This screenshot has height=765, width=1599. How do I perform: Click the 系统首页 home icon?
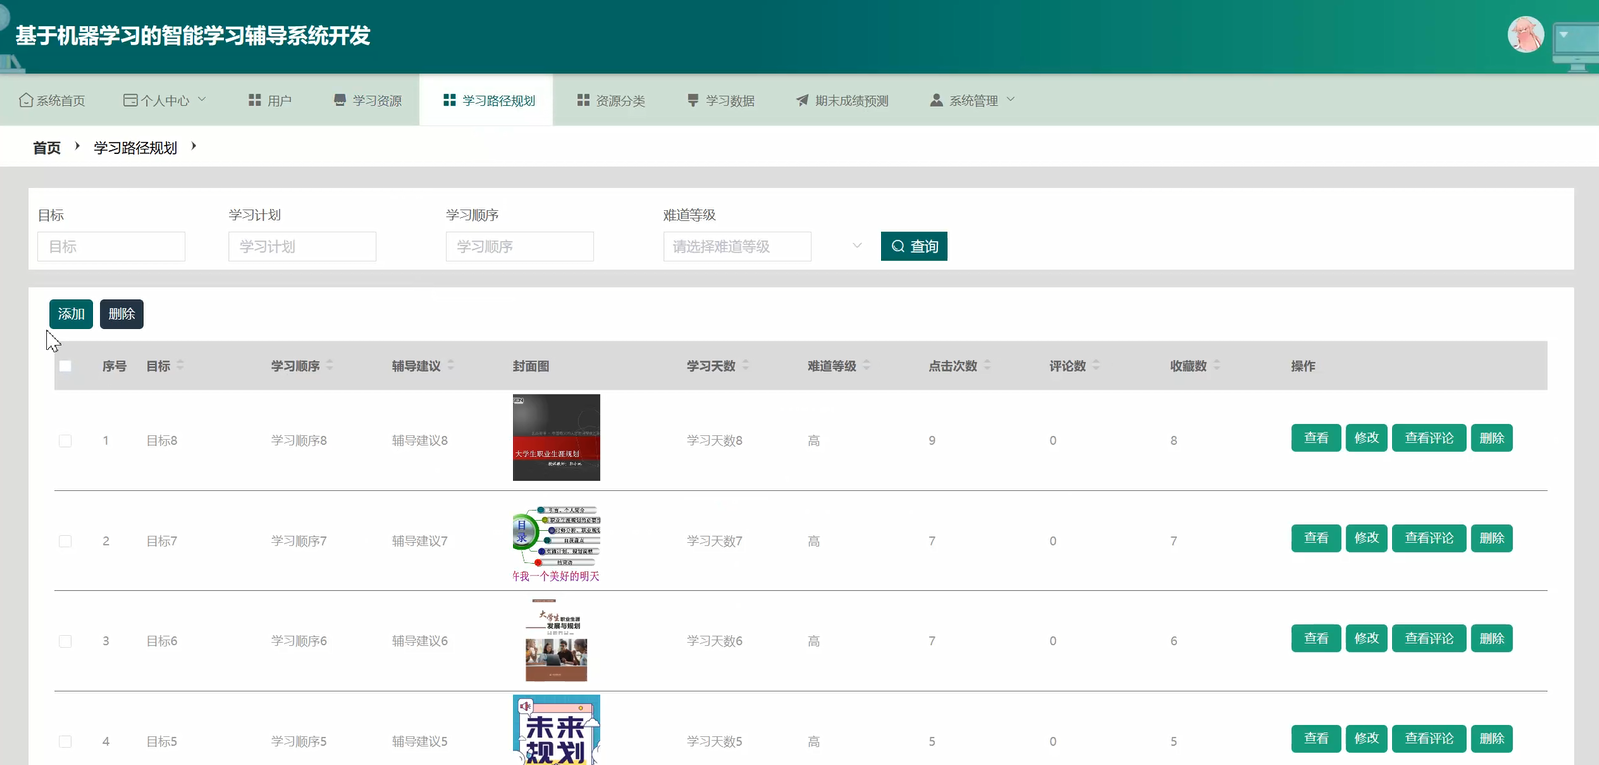pos(26,100)
